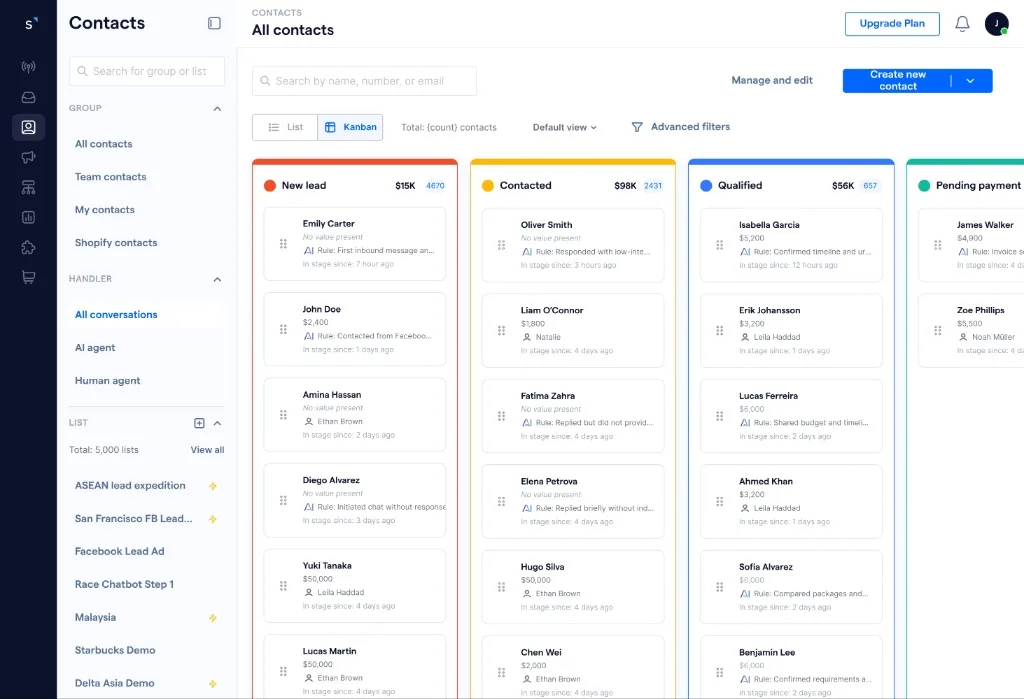Click the Upgrade Plan button

[891, 23]
